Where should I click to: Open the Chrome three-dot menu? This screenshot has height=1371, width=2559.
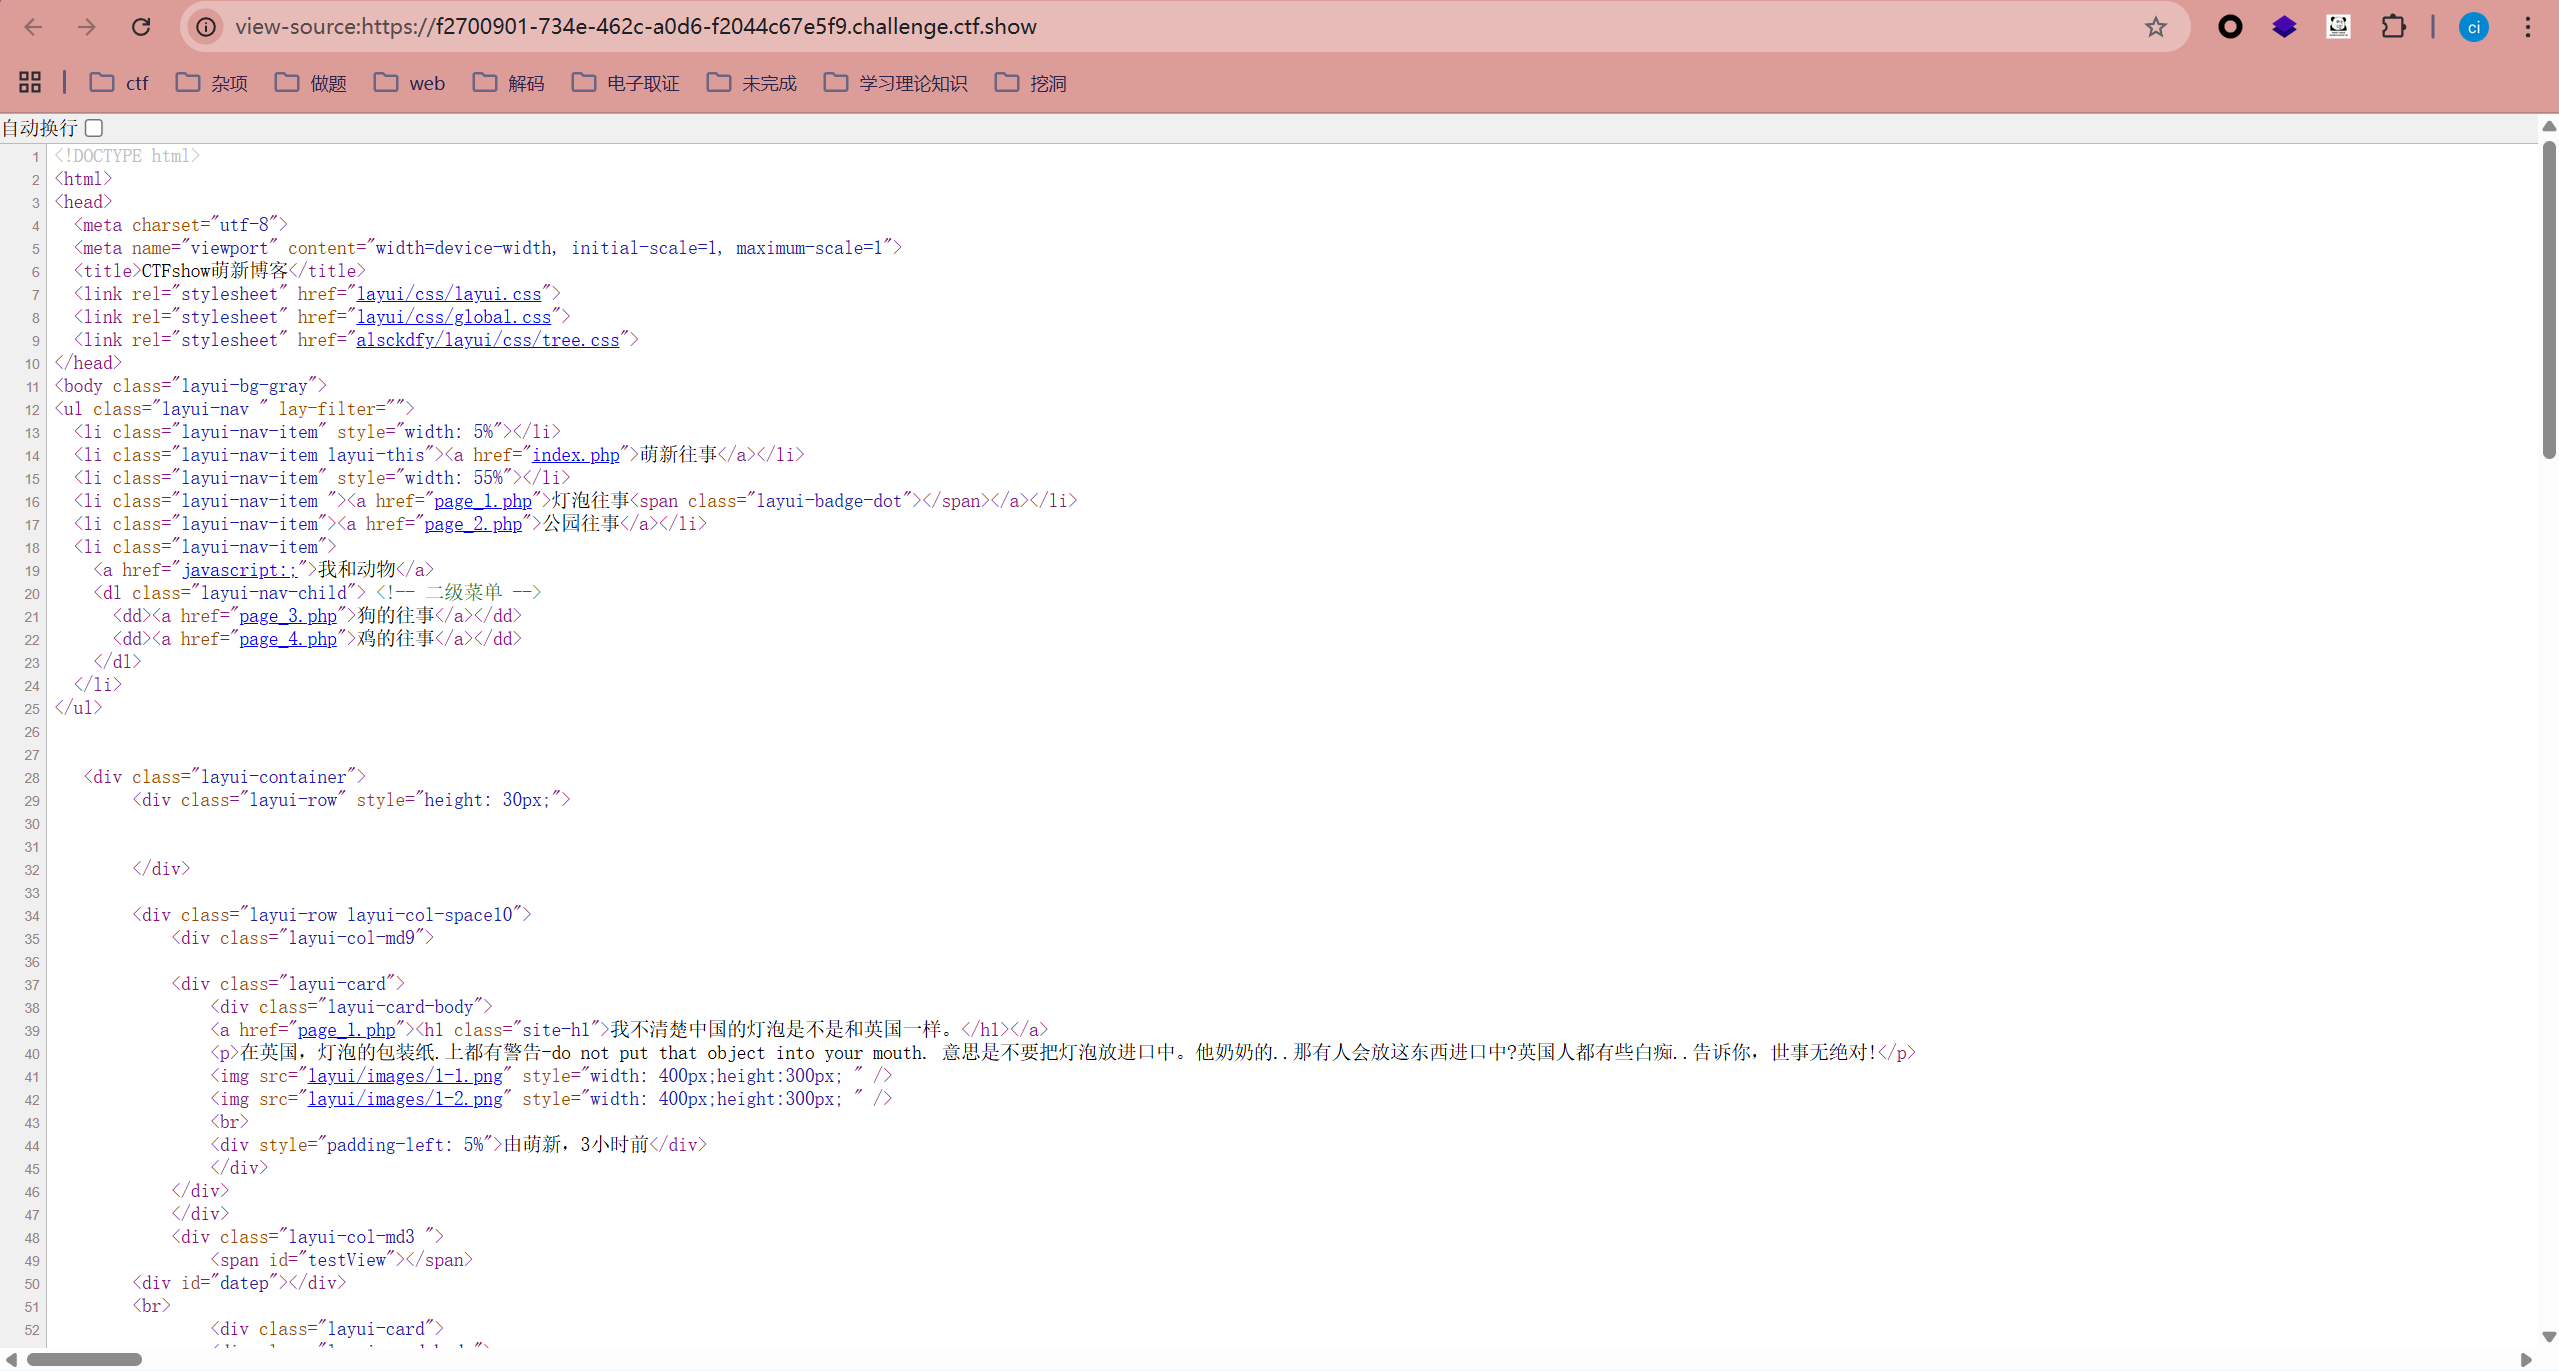pos(2527,27)
